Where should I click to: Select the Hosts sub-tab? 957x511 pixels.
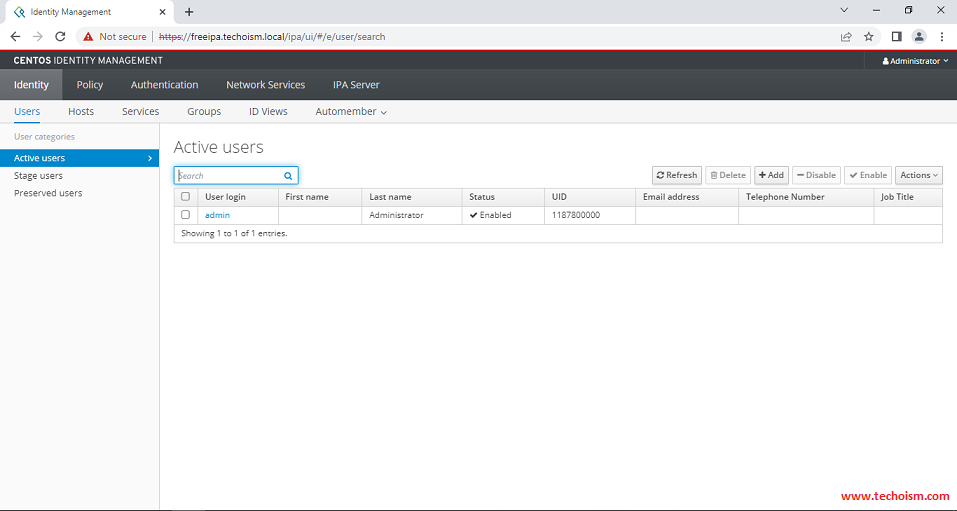(x=81, y=112)
